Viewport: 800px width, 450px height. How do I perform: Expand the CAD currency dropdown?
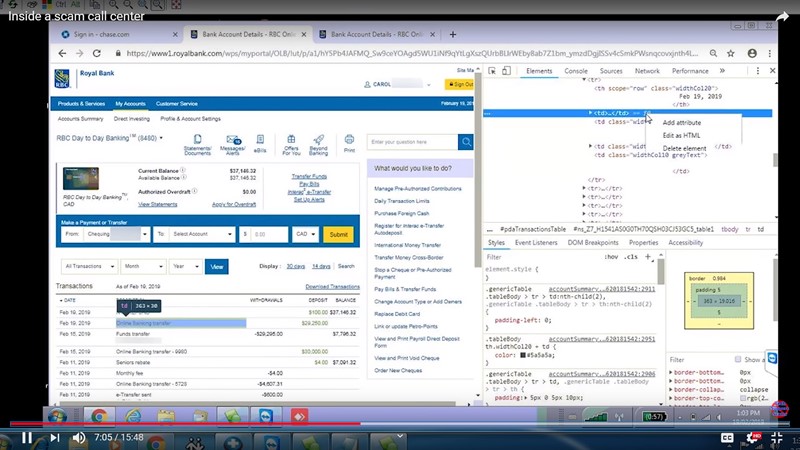point(305,234)
